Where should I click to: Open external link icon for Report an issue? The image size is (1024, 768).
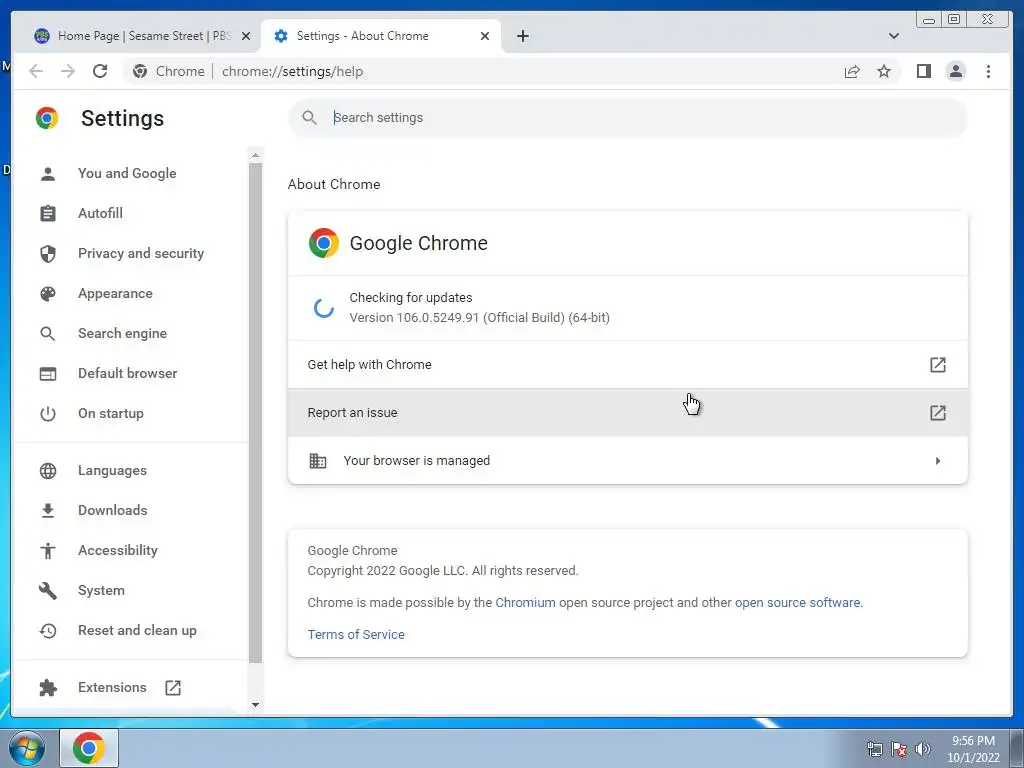tap(938, 413)
